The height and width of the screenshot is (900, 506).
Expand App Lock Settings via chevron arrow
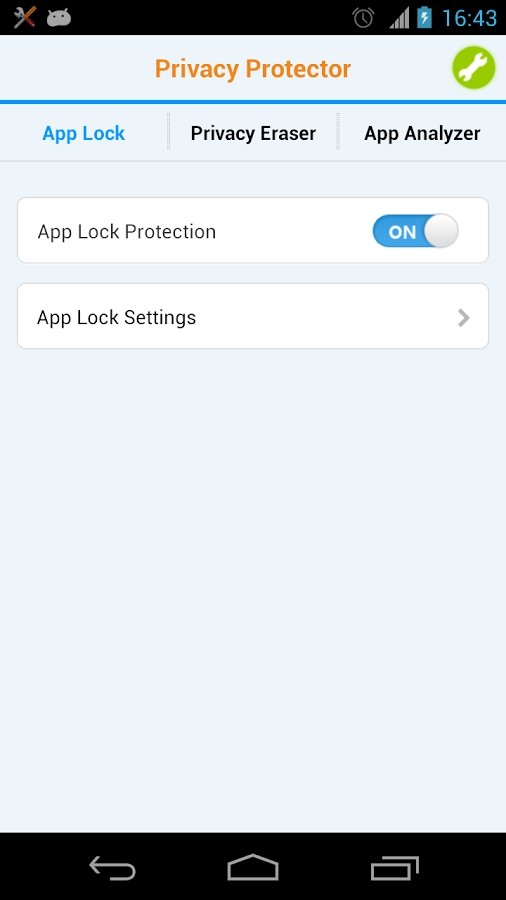tap(464, 317)
